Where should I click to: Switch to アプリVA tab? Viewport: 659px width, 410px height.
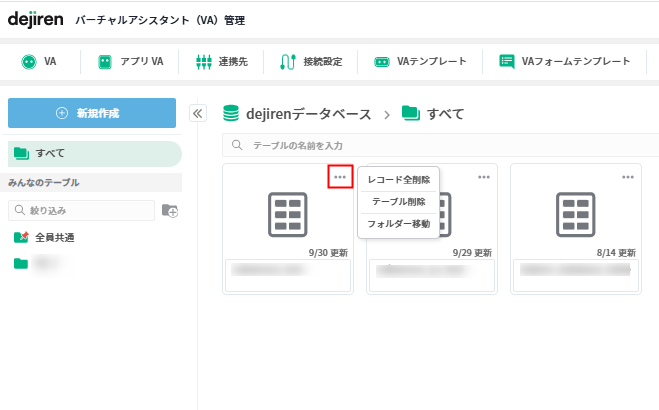pyautogui.click(x=131, y=61)
